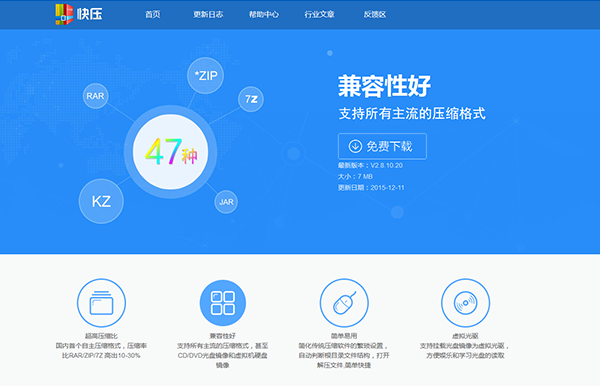This screenshot has height=386, width=600.
Task: Click the 兼容性好 grid icon
Action: (x=223, y=303)
